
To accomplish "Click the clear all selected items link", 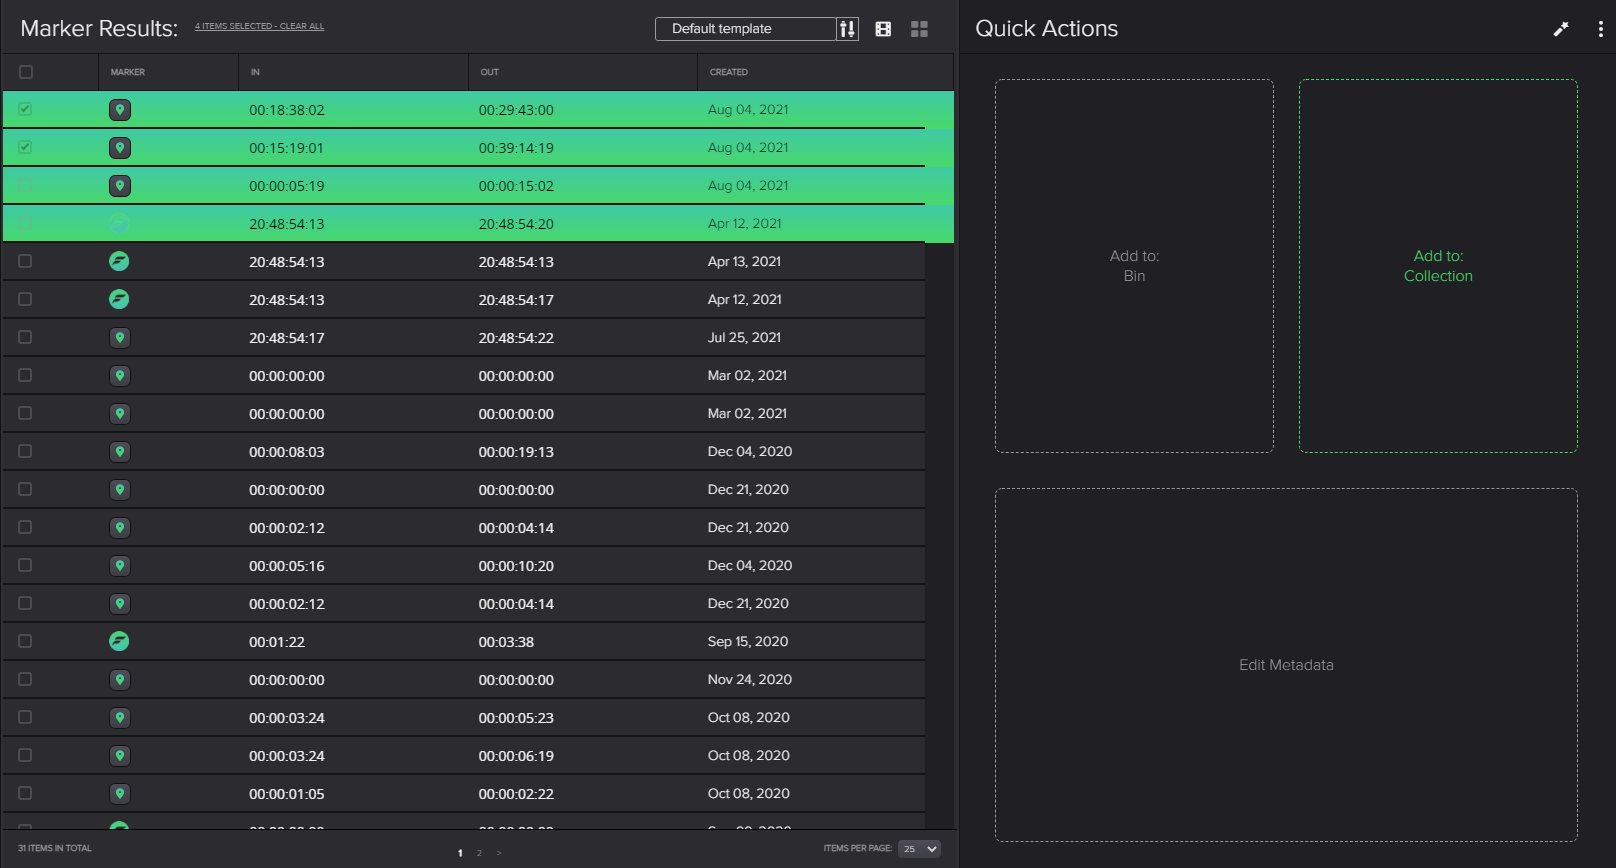I will [301, 27].
